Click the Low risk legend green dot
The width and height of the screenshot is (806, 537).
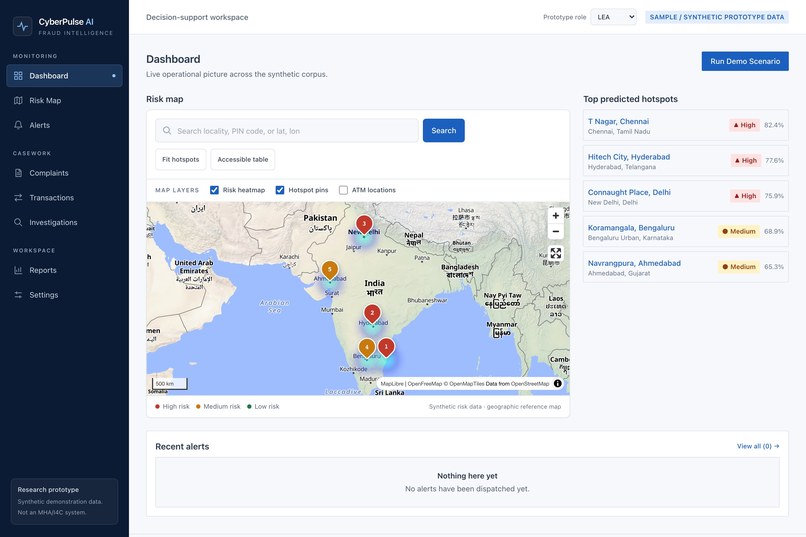click(249, 406)
